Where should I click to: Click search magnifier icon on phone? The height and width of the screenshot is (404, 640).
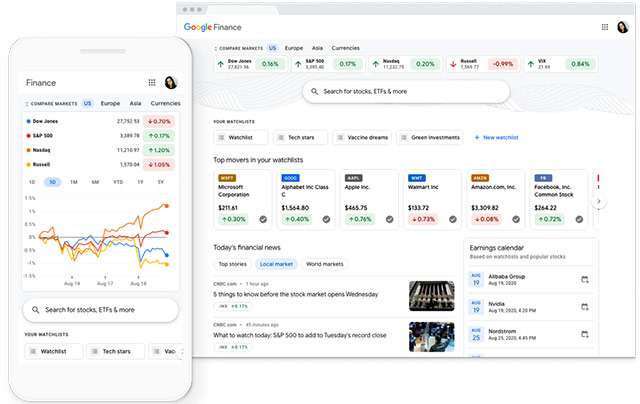36,310
